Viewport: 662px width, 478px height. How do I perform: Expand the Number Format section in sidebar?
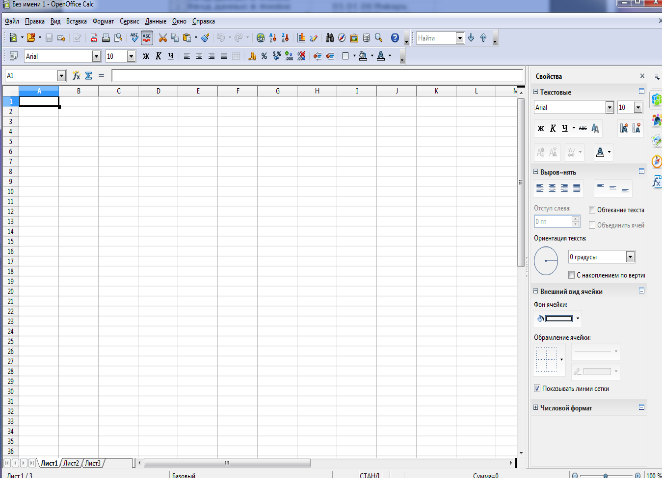[536, 408]
